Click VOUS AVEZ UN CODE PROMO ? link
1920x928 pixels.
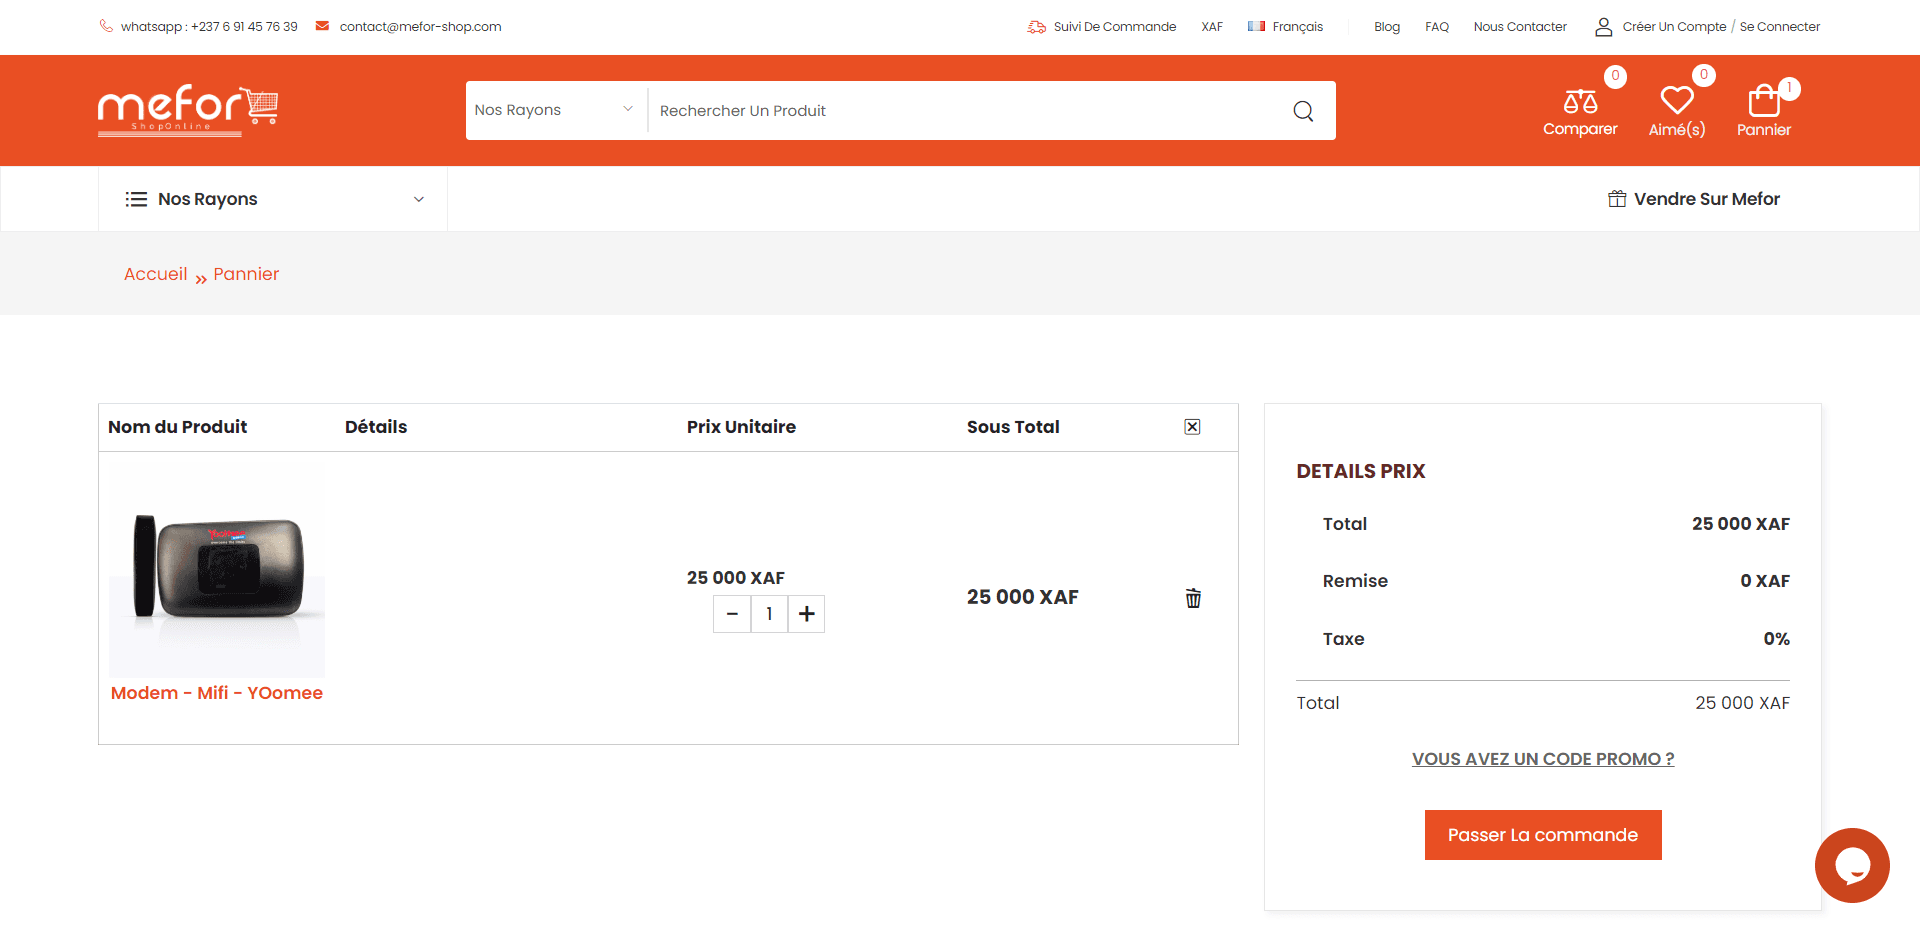pyautogui.click(x=1543, y=759)
